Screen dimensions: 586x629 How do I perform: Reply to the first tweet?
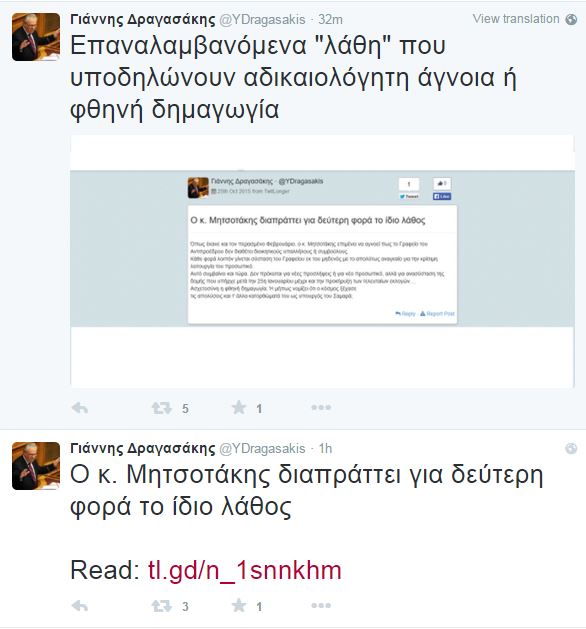(x=80, y=408)
